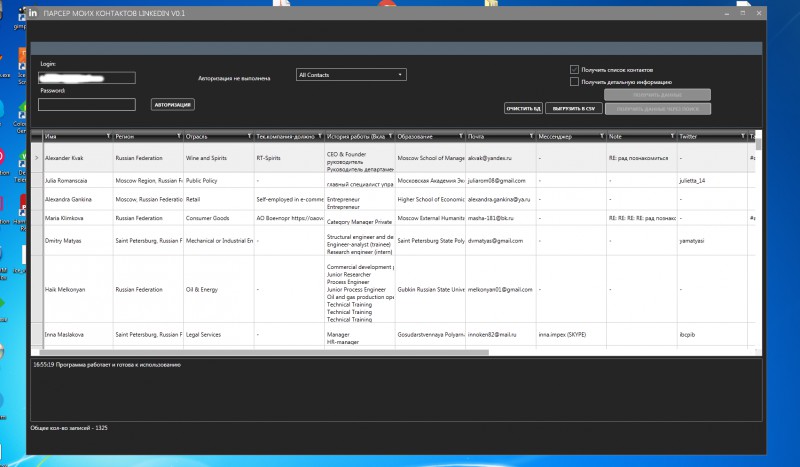Select the Maria Klimkova name cell

coord(78,218)
